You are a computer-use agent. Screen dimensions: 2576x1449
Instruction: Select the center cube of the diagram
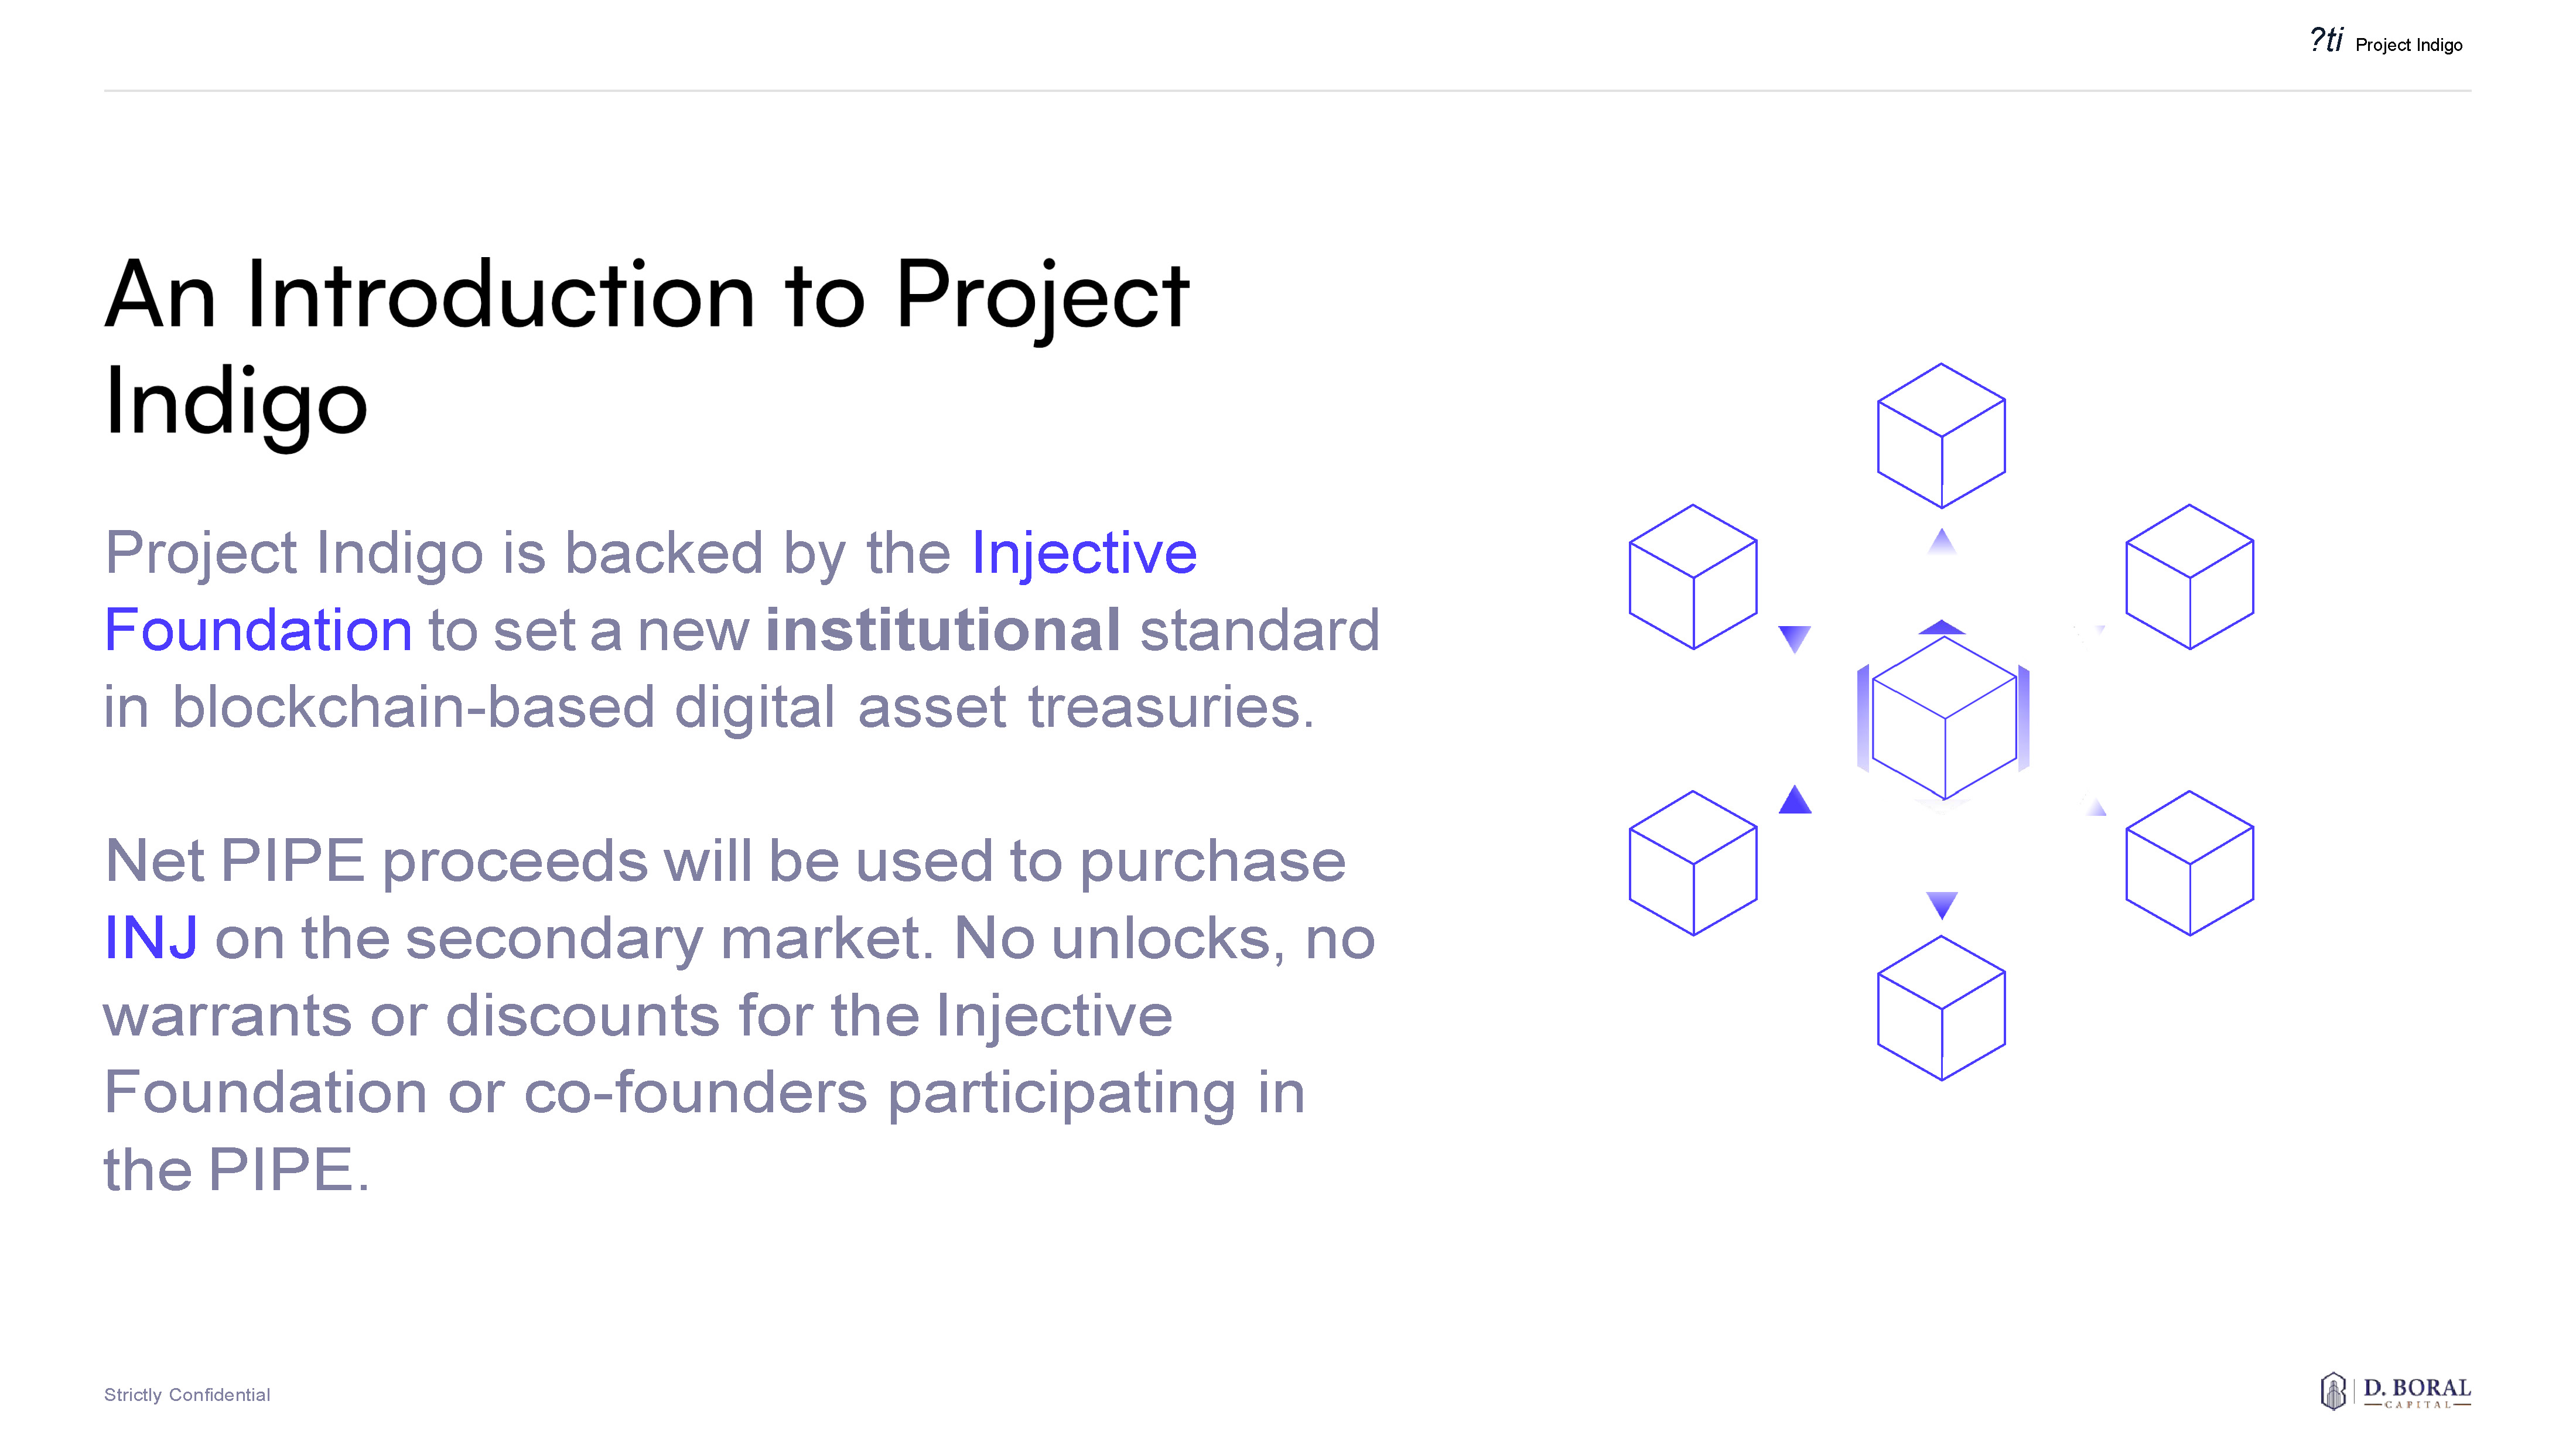[x=1943, y=718]
